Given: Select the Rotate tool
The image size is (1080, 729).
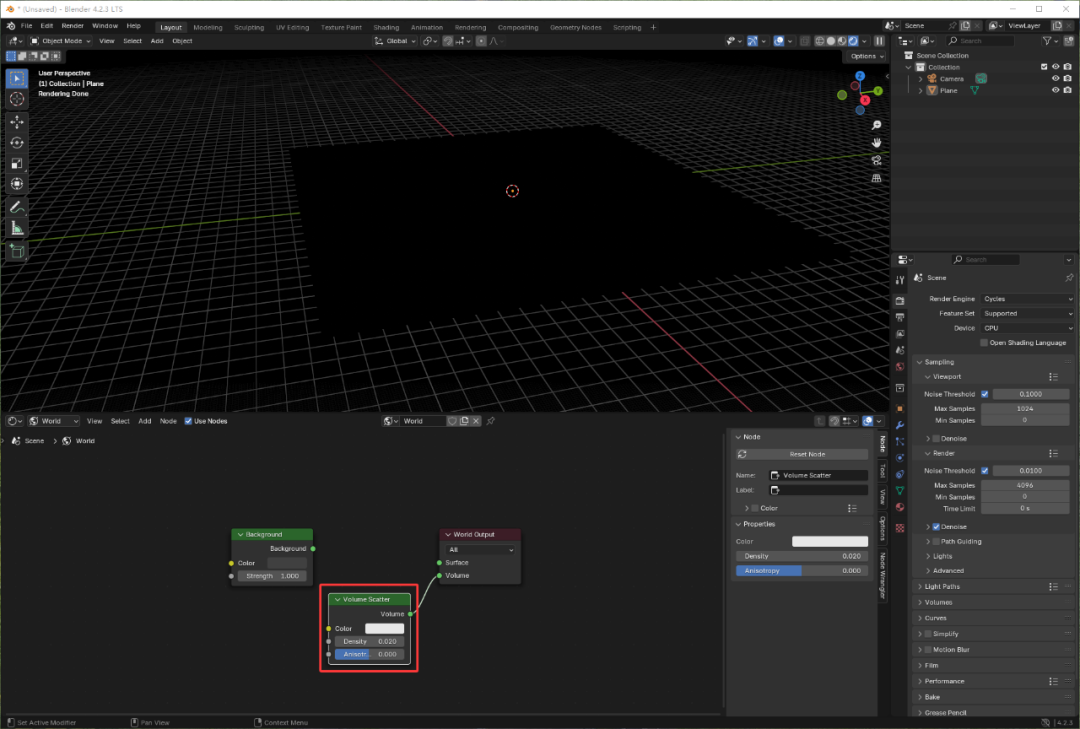Looking at the screenshot, I should coord(17,143).
